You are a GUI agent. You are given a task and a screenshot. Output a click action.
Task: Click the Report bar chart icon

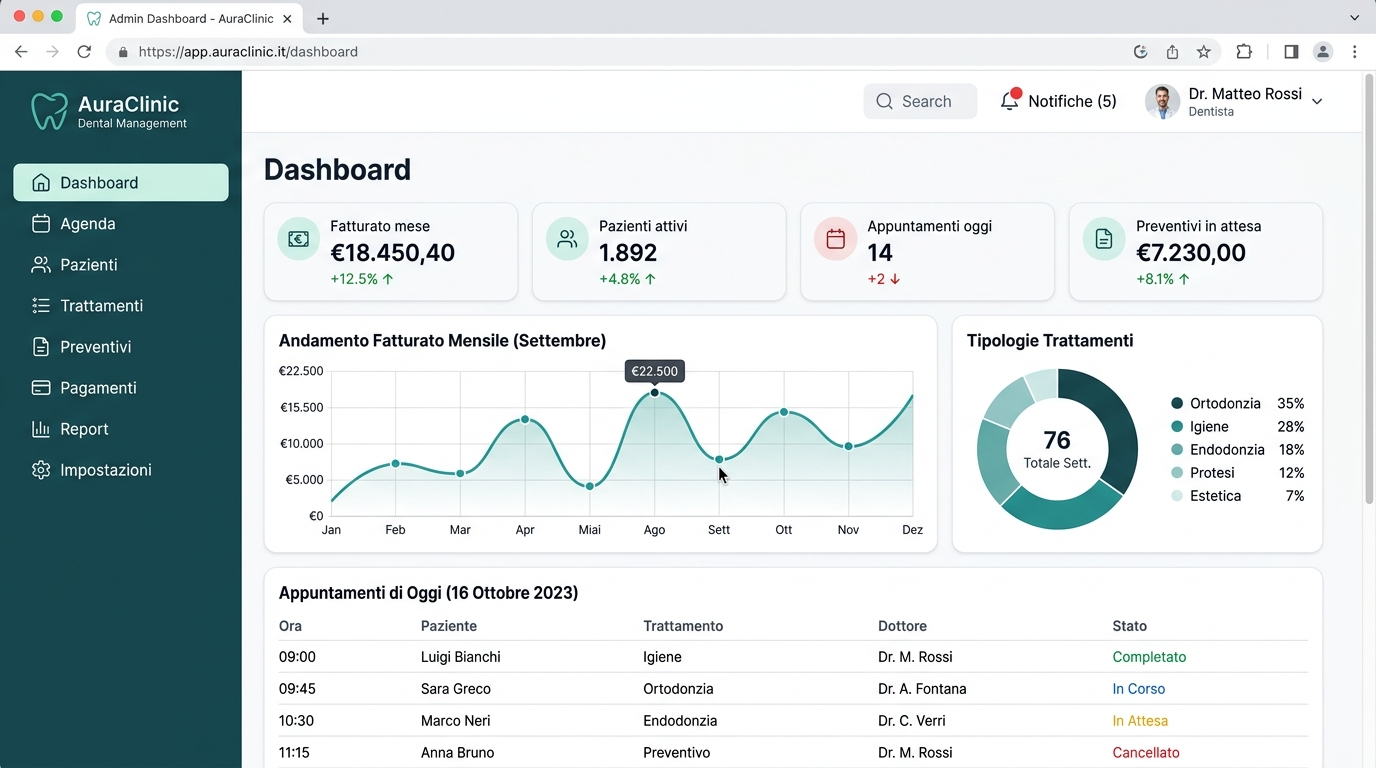point(41,429)
